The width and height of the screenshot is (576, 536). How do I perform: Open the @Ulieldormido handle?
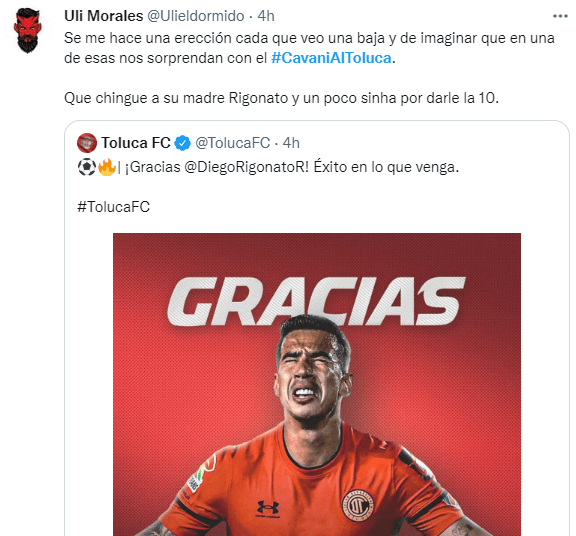(x=195, y=16)
